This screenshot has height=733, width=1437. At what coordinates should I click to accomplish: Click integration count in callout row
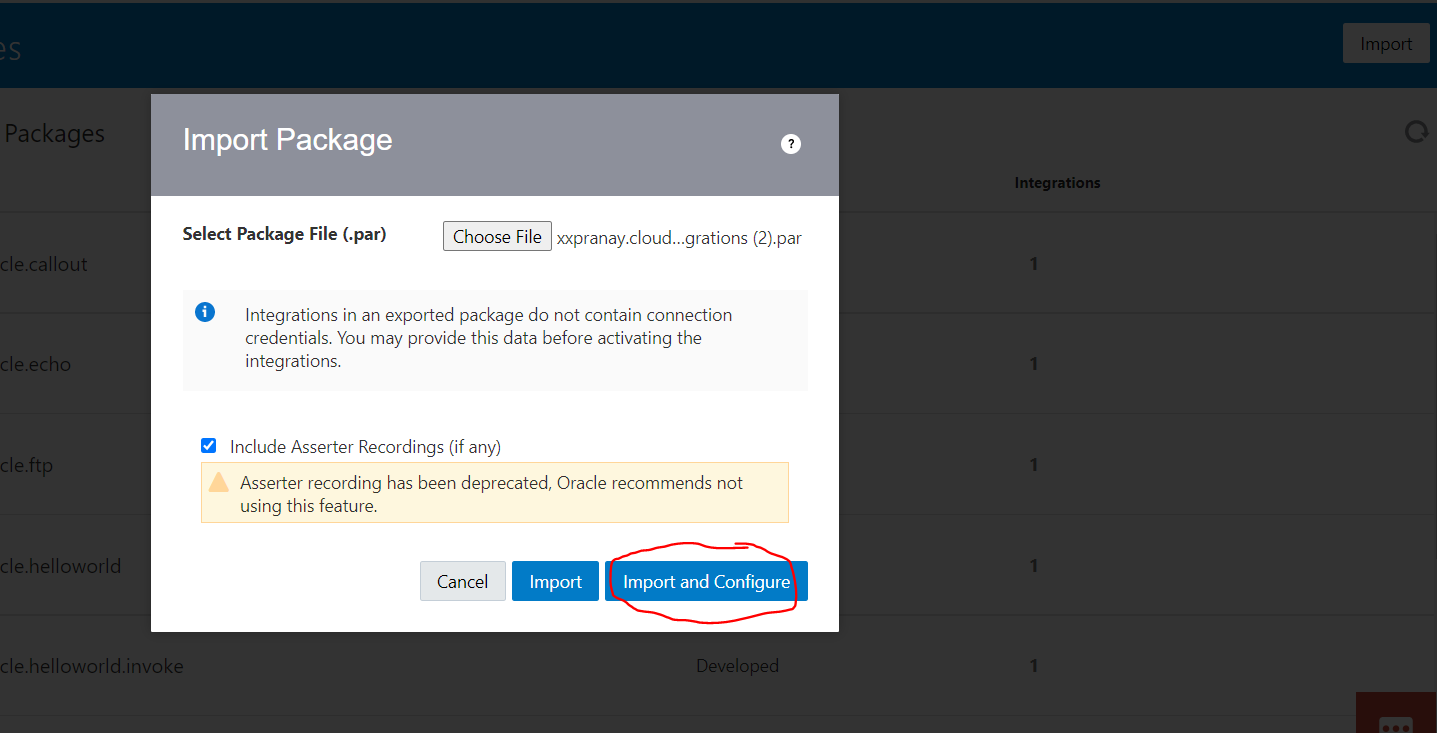pyautogui.click(x=1034, y=264)
